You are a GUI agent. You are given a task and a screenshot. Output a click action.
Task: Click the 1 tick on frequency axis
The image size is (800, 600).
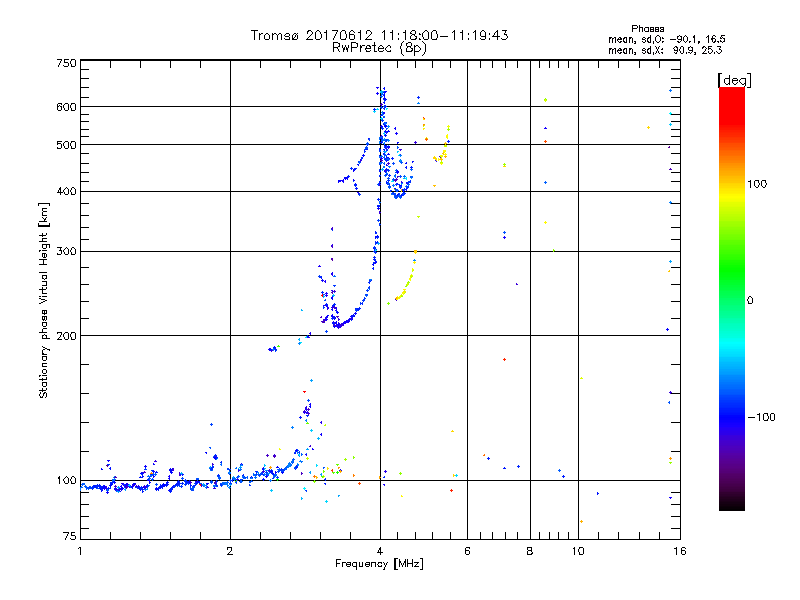(80, 551)
